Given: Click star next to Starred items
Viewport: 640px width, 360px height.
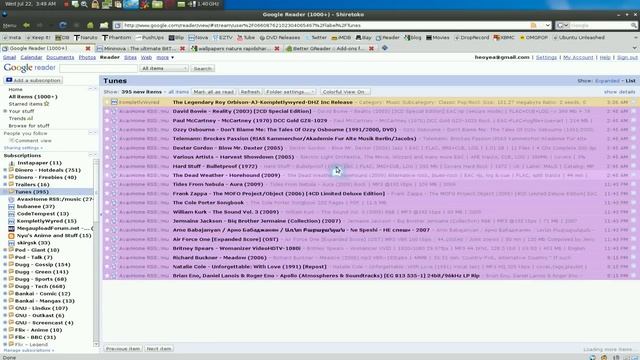Looking at the screenshot, I should pos(47,104).
